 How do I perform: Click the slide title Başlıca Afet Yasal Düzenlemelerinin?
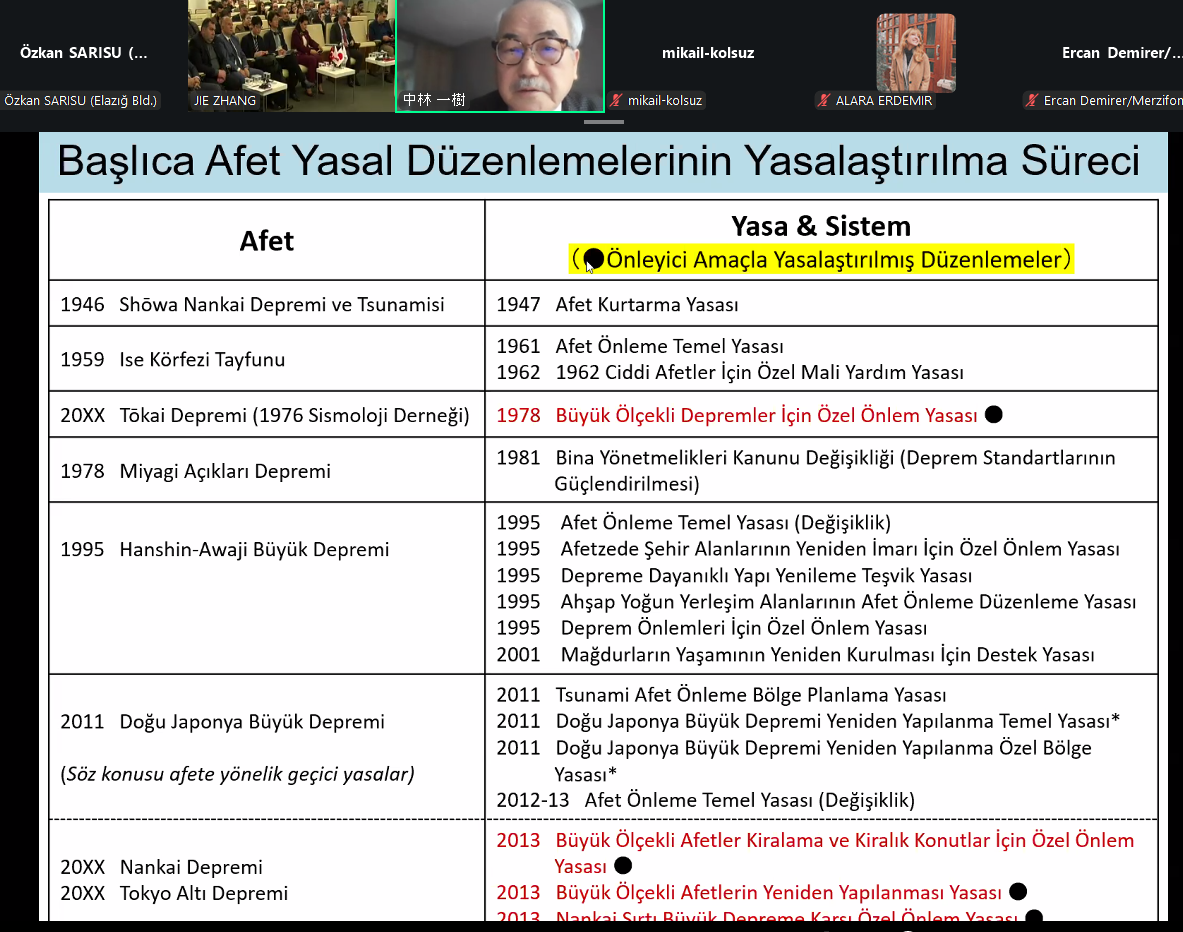coord(598,161)
